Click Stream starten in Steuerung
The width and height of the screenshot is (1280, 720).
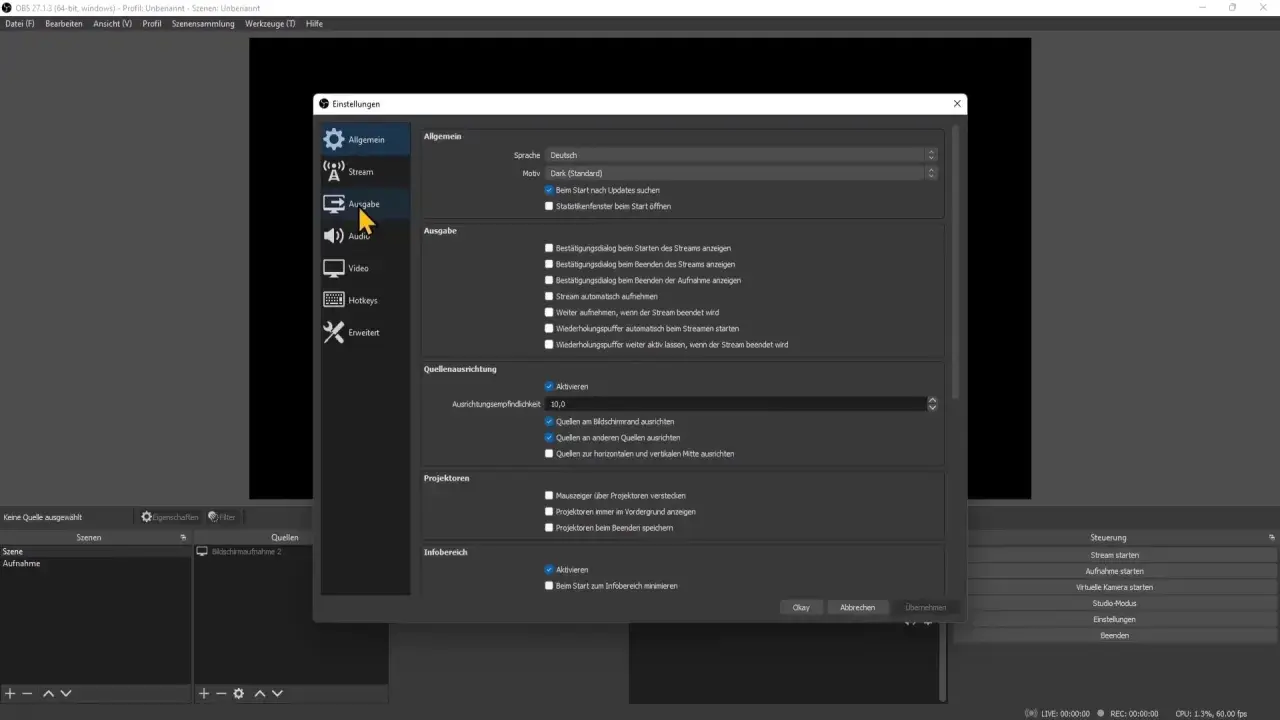tap(1114, 555)
